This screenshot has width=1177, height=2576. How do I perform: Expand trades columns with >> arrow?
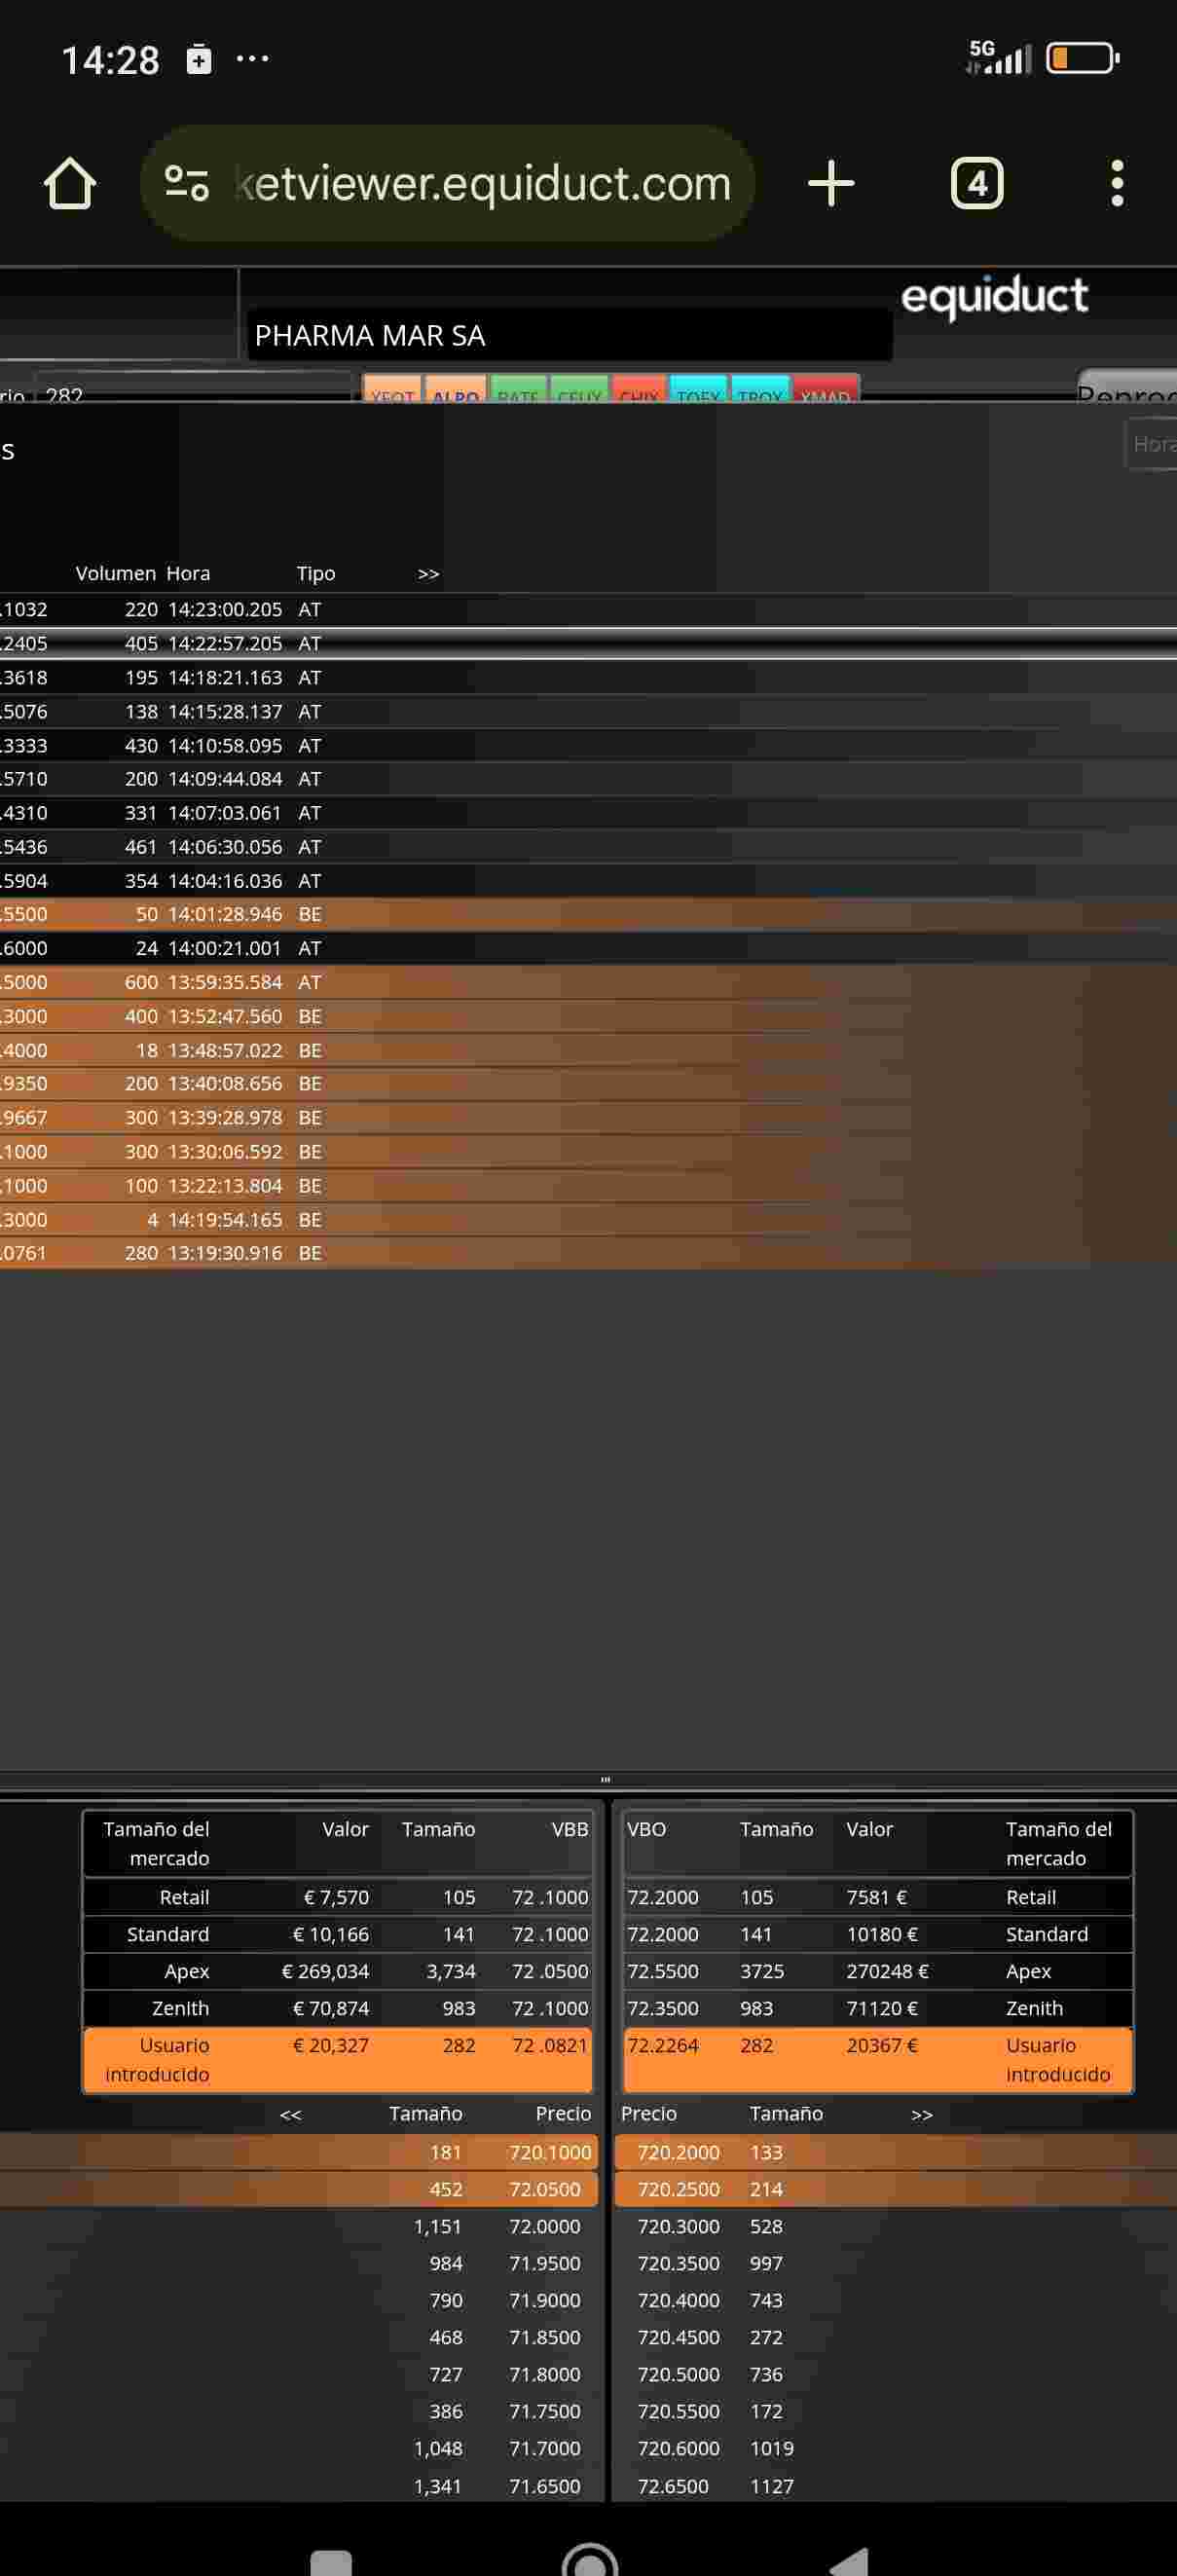tap(428, 574)
